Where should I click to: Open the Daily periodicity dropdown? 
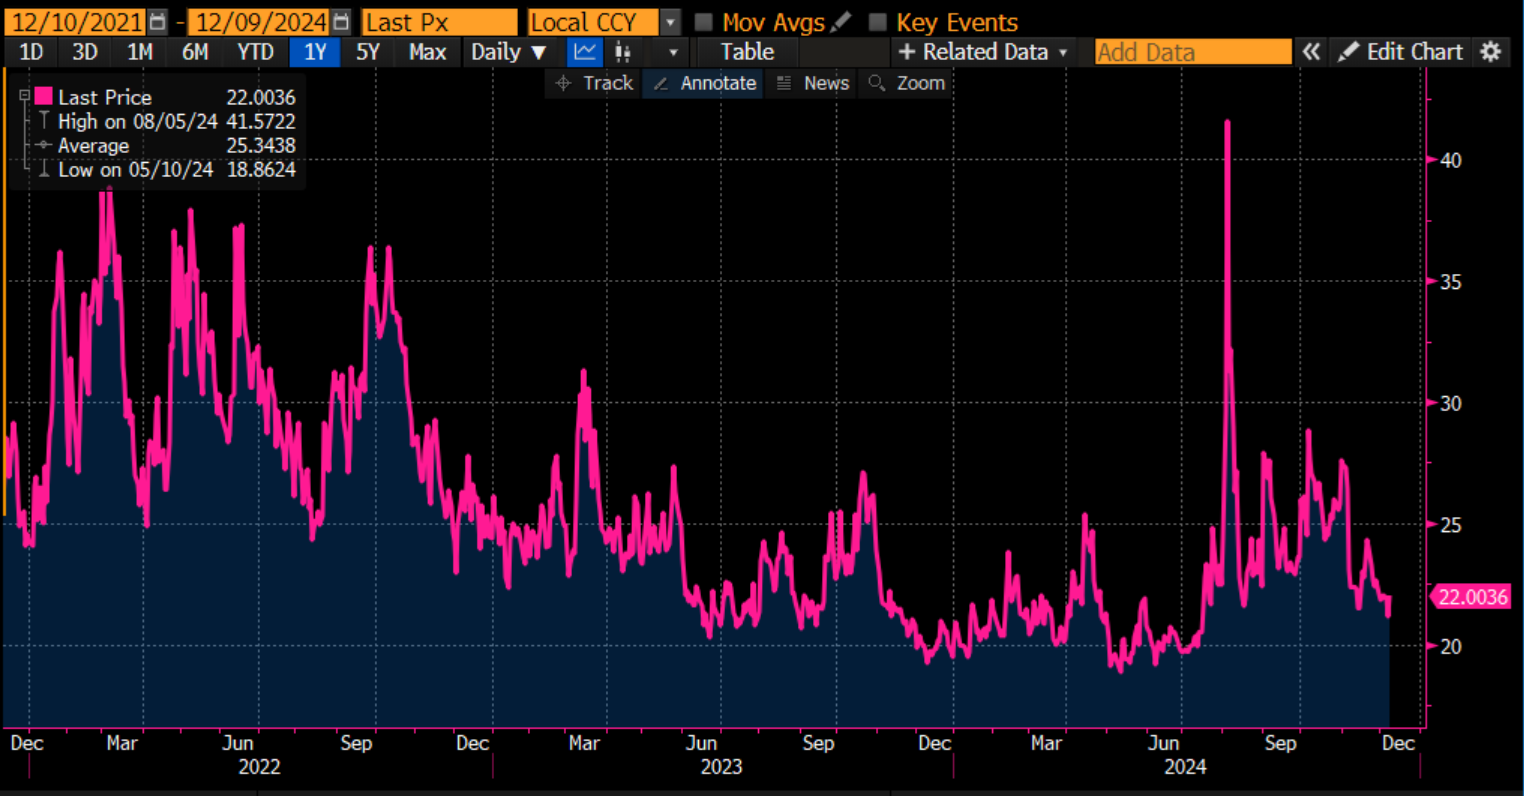click(509, 52)
